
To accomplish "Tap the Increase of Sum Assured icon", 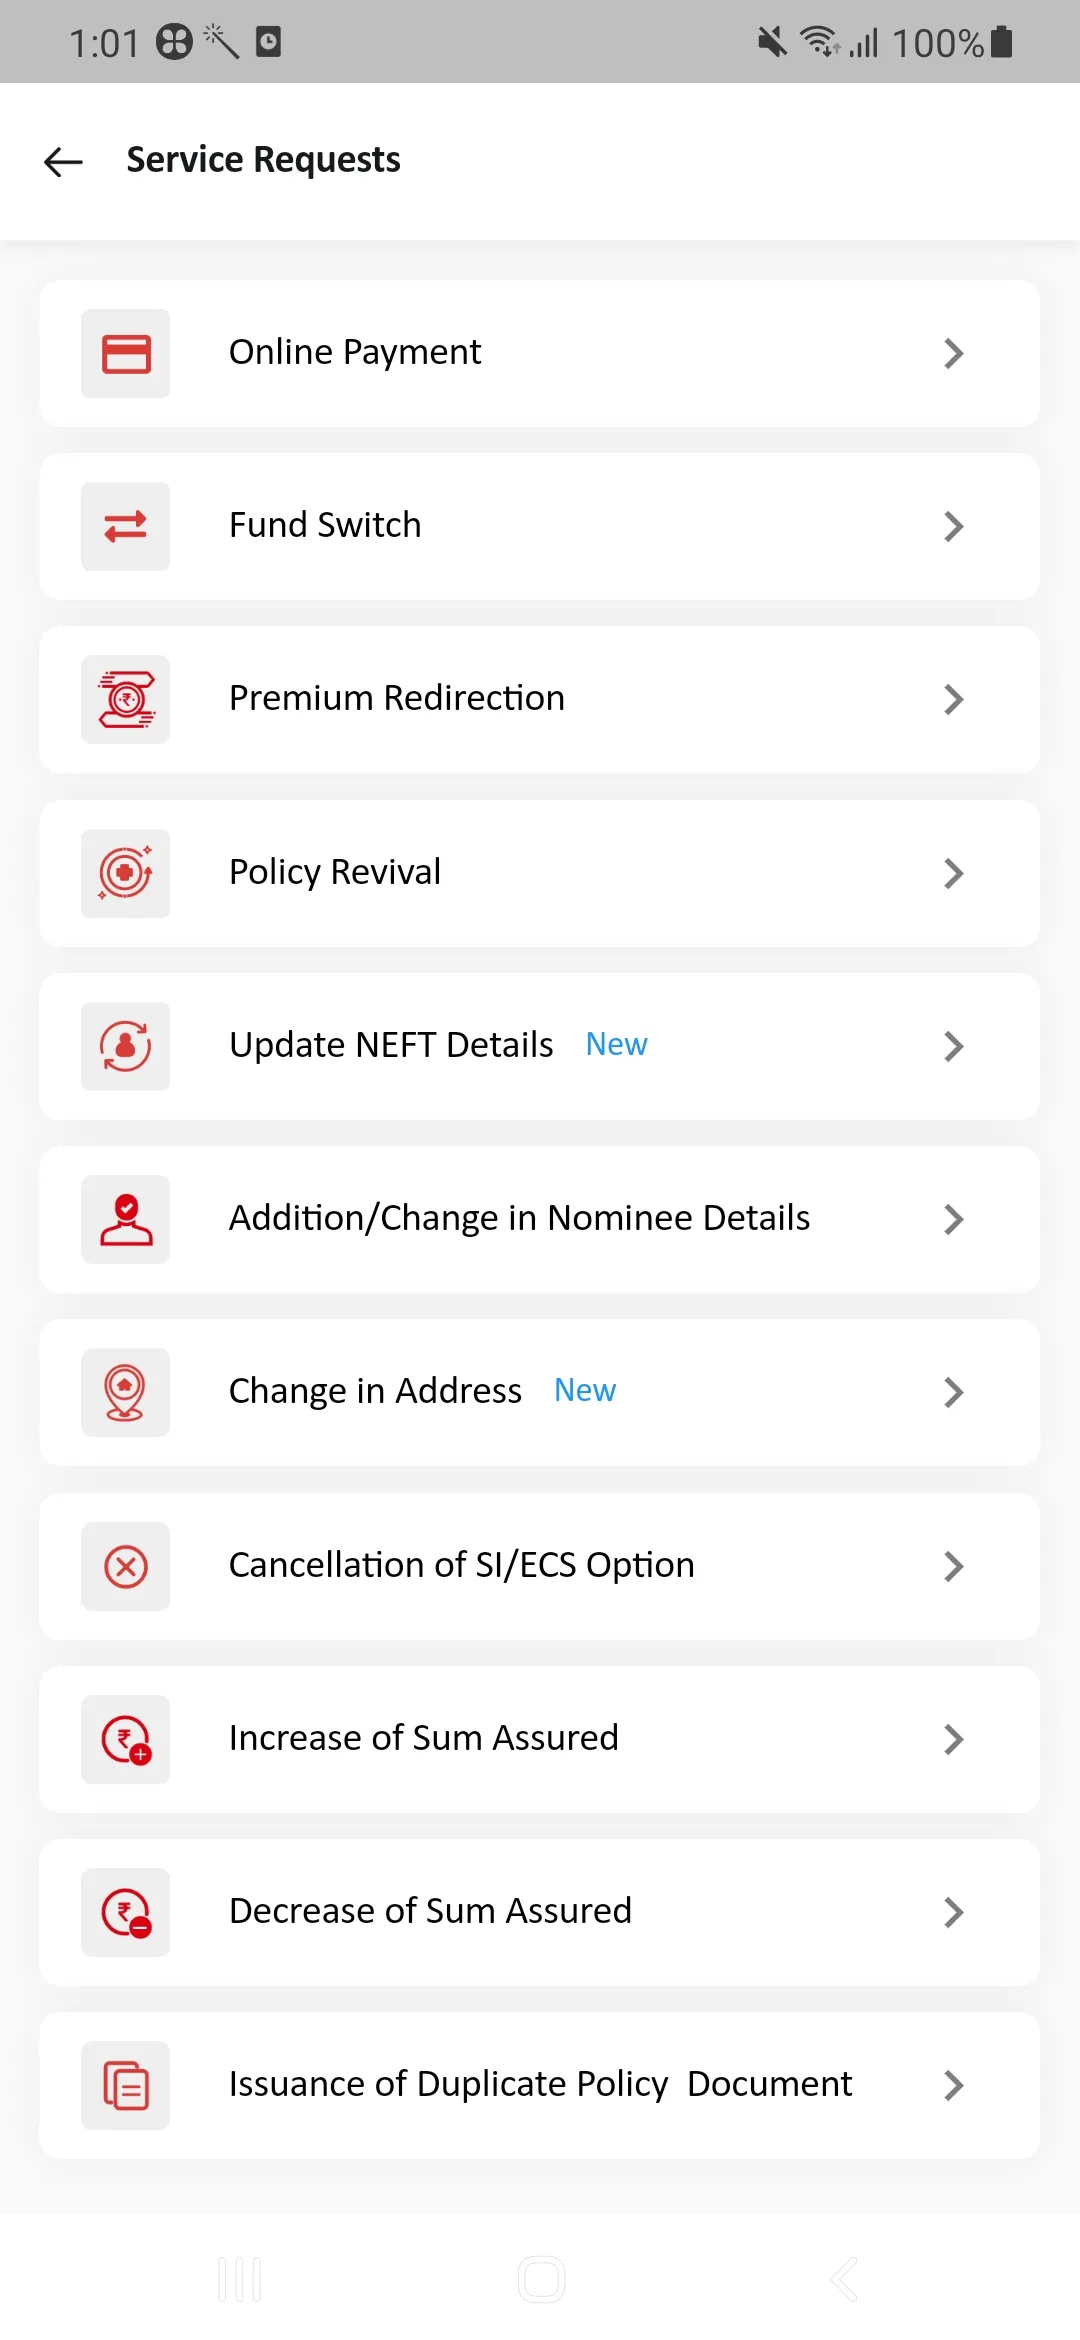I will pos(126,1739).
